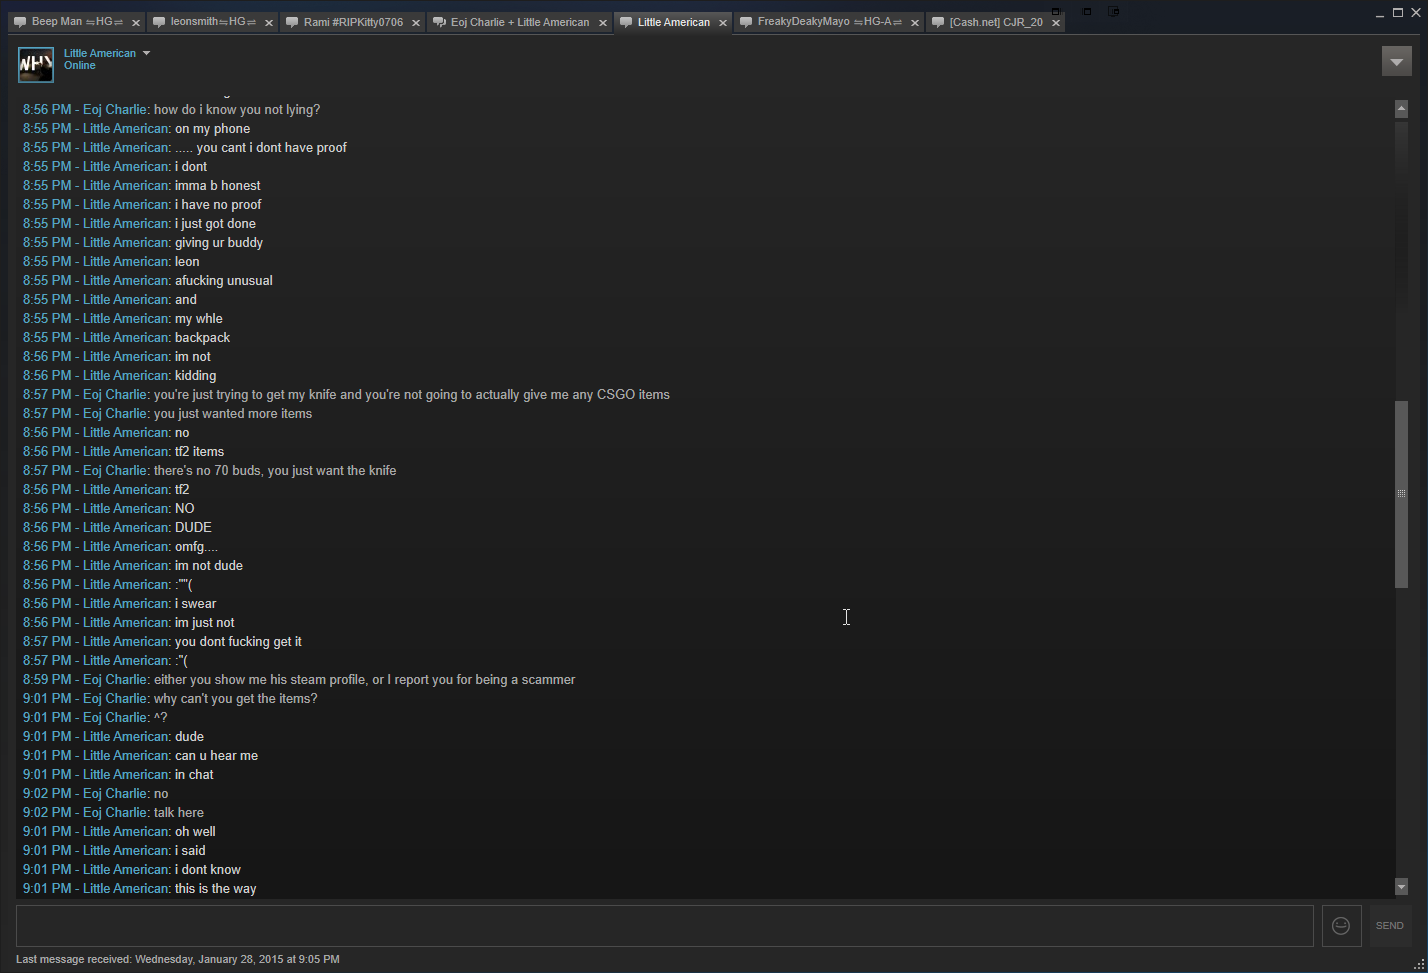Close the [Cash.net] CJR_20 tab
Image resolution: width=1428 pixels, height=973 pixels.
[1056, 22]
